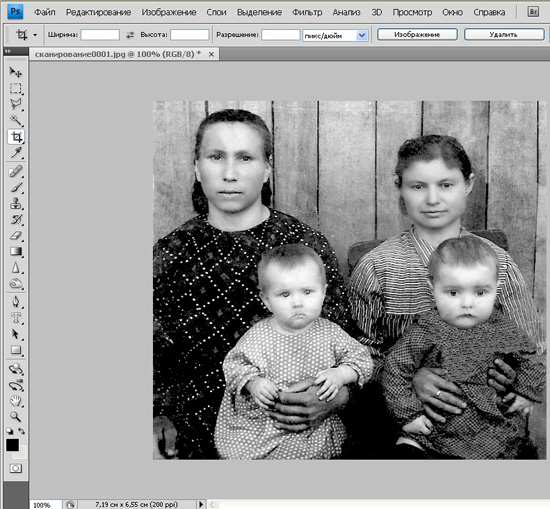The width and height of the screenshot is (550, 509).
Task: Select the 3D Orbit camera tool
Action: point(15,385)
